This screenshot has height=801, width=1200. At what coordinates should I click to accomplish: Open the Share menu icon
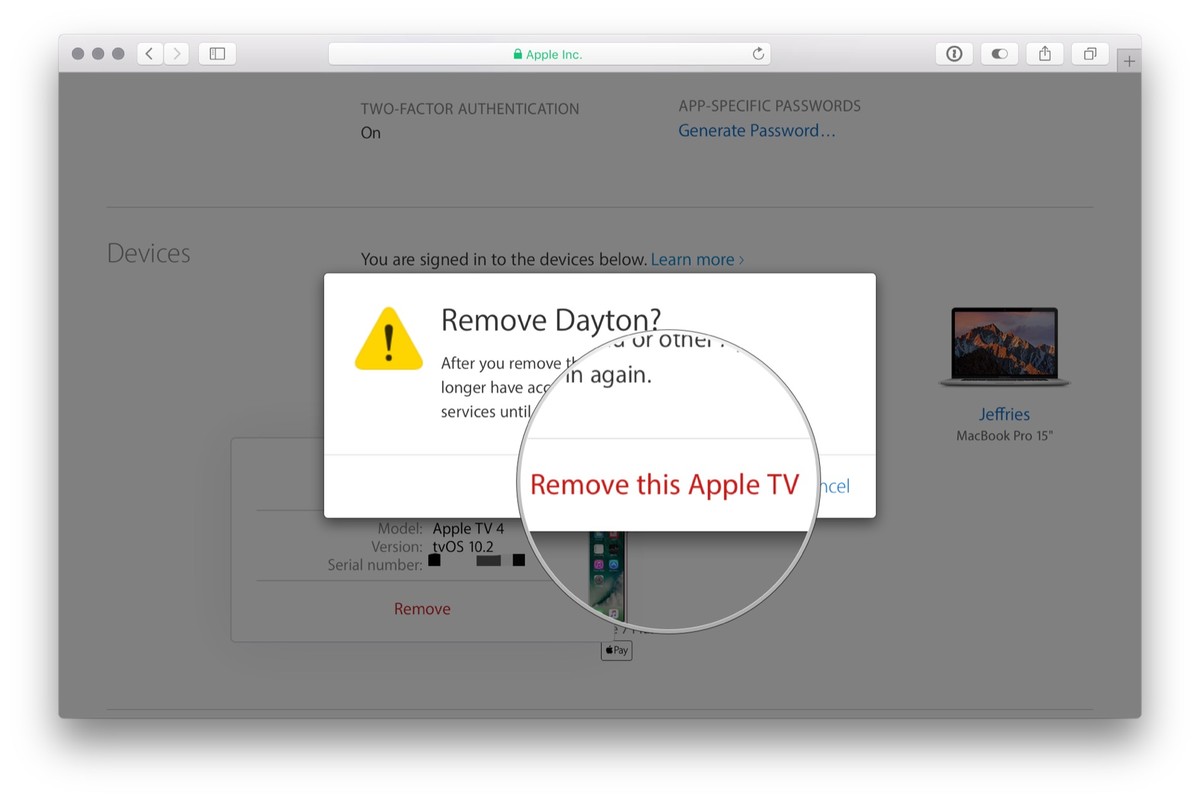[x=1045, y=54]
